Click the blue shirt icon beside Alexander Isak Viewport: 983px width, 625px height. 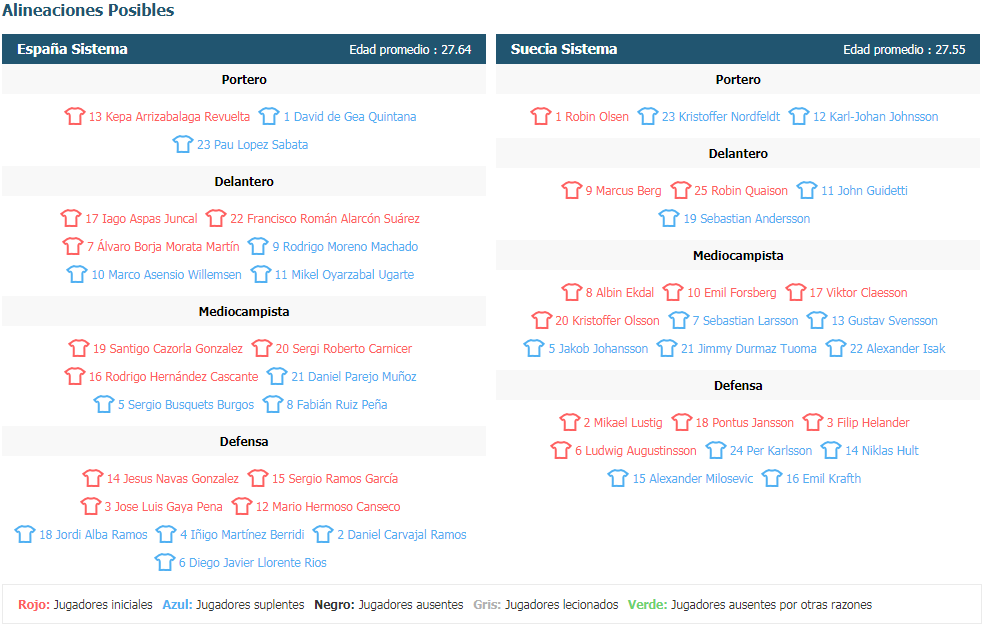(836, 348)
